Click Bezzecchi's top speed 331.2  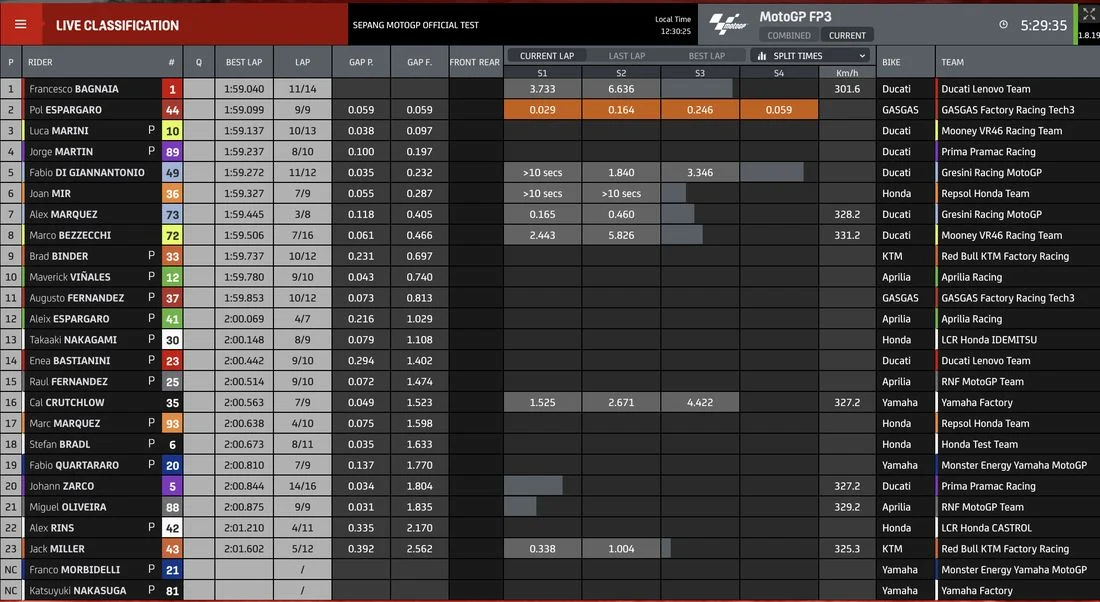(x=847, y=235)
